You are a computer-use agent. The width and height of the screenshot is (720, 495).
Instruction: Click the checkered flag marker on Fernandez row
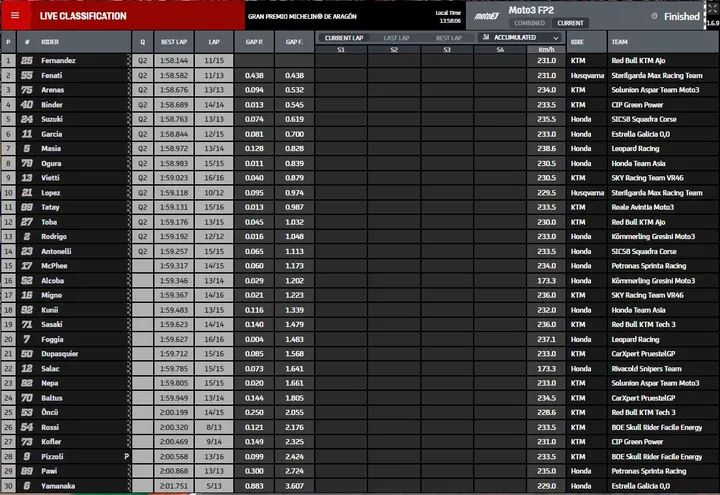129,61
